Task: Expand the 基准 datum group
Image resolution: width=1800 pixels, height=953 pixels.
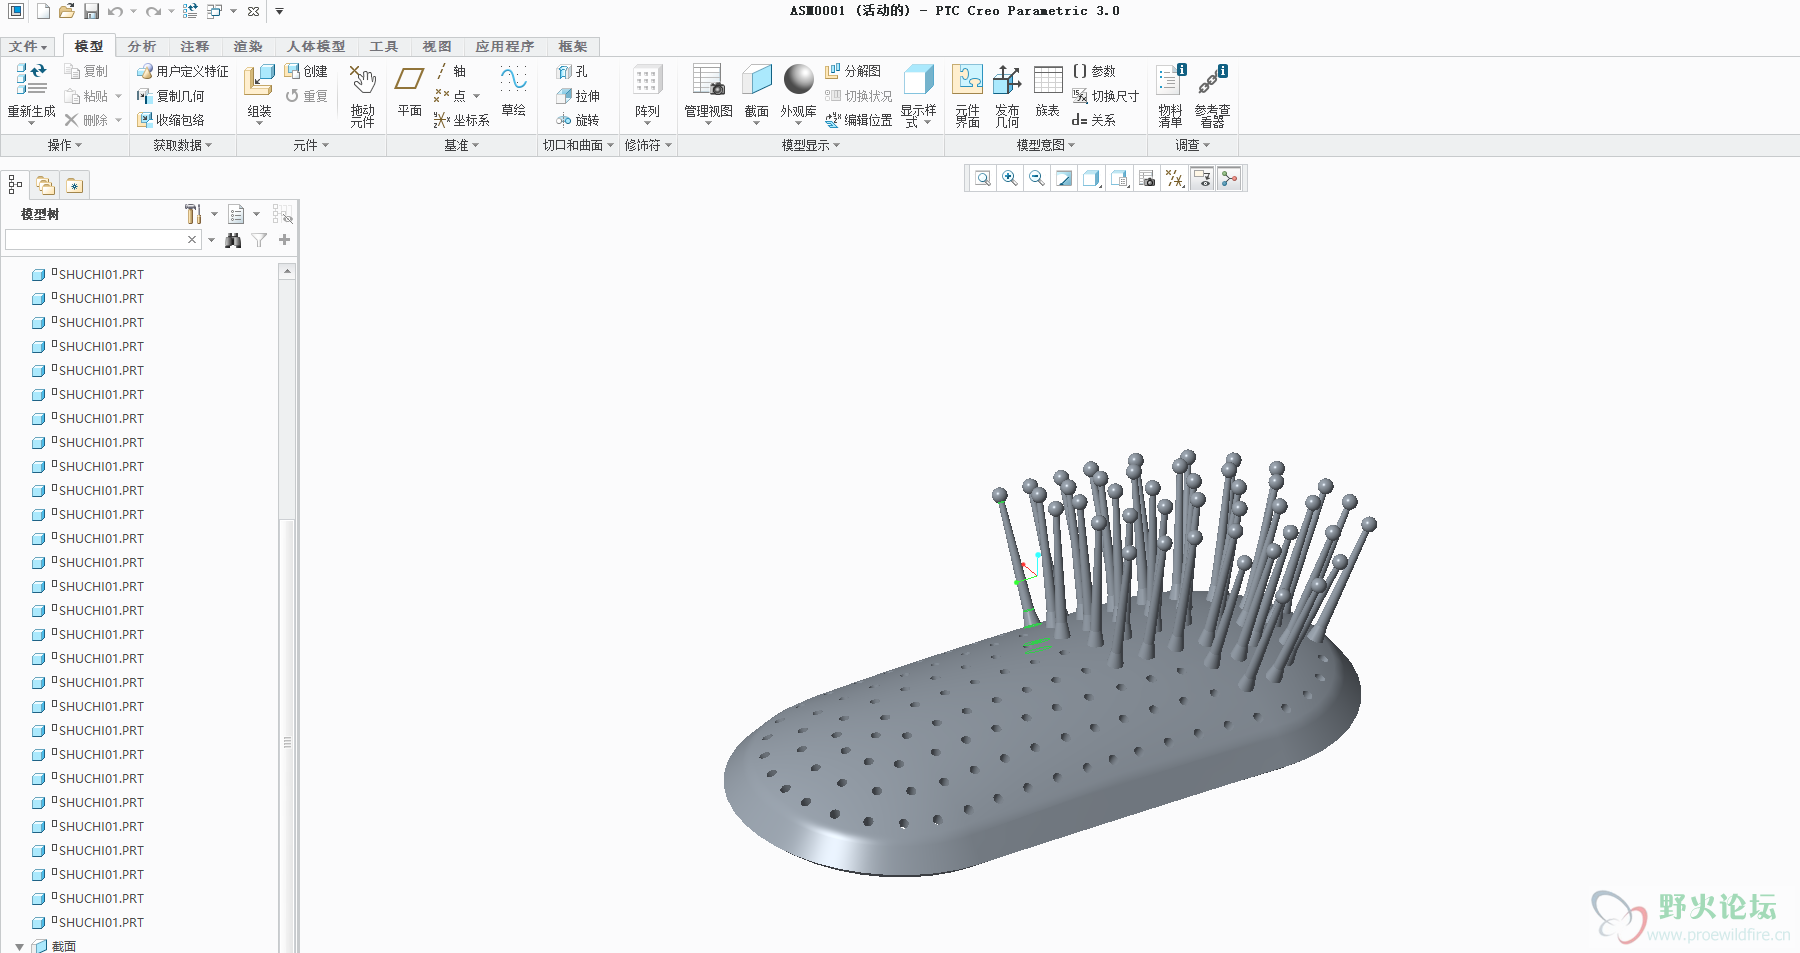Action: pyautogui.click(x=461, y=145)
